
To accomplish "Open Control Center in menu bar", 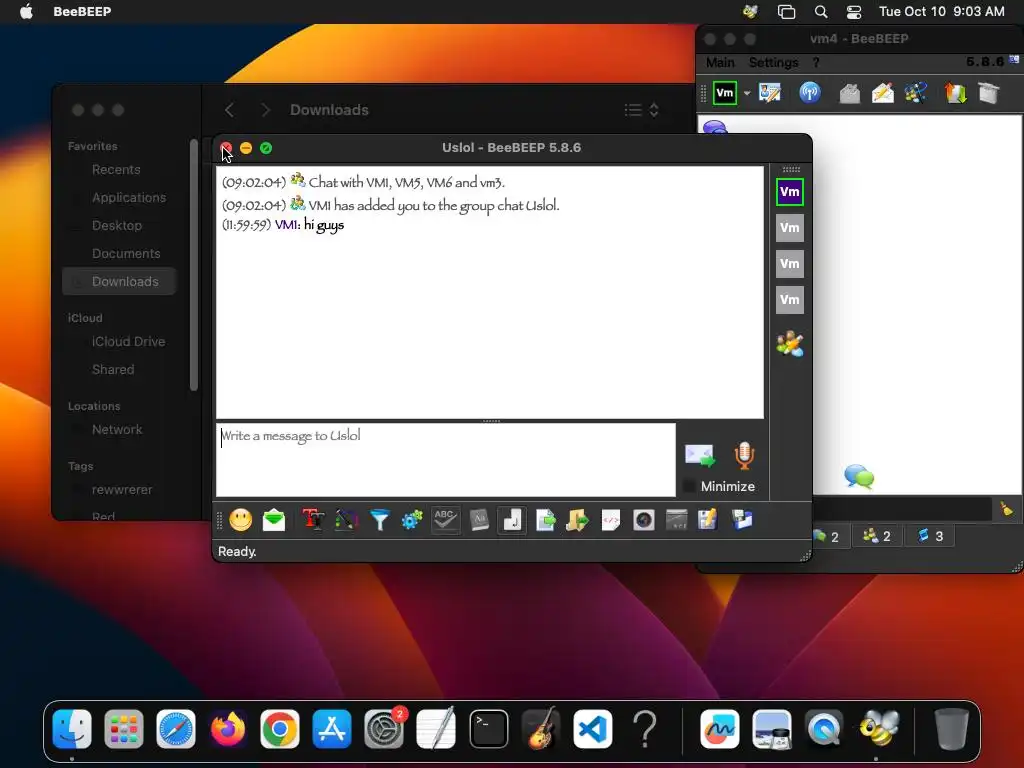I will click(x=854, y=12).
